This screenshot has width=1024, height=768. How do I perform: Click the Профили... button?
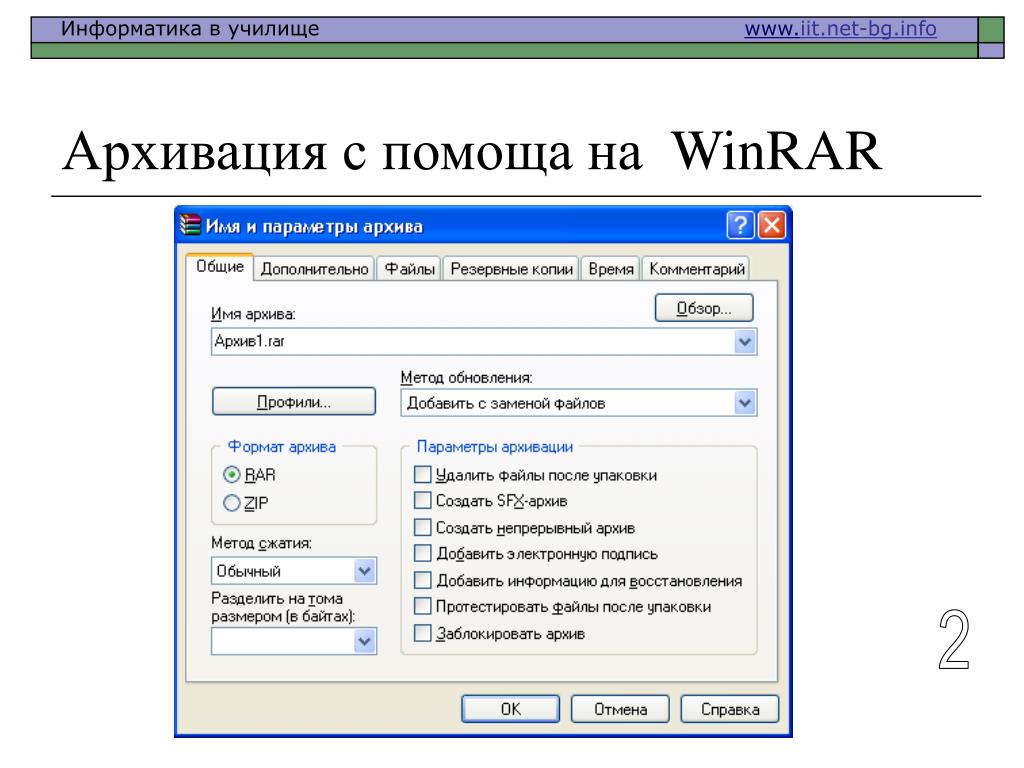pyautogui.click(x=294, y=402)
